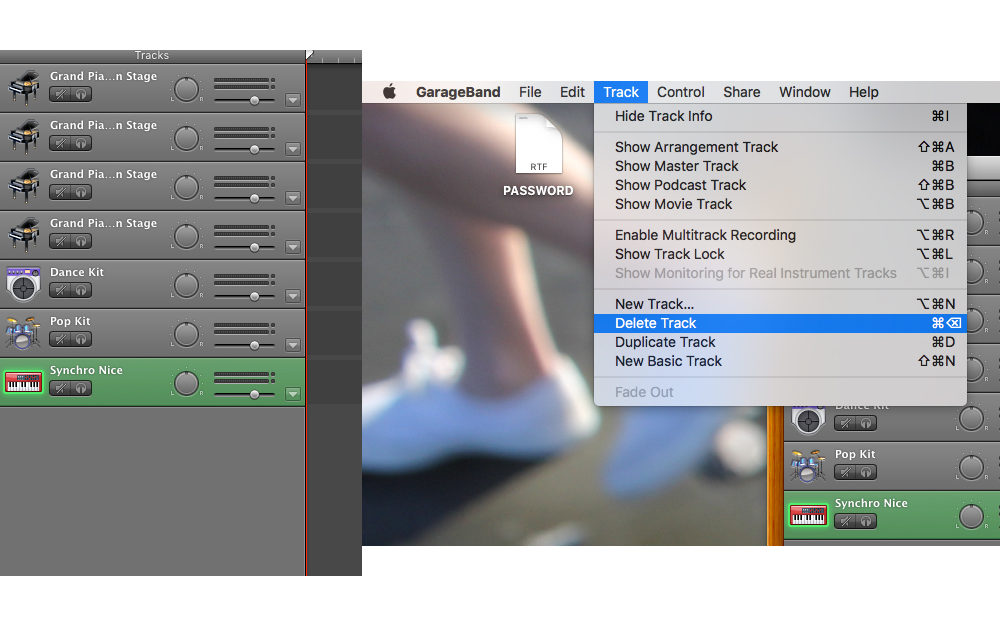Solo the first Grand Piano track with headphone icon
This screenshot has height=622, width=1000.
click(x=81, y=94)
